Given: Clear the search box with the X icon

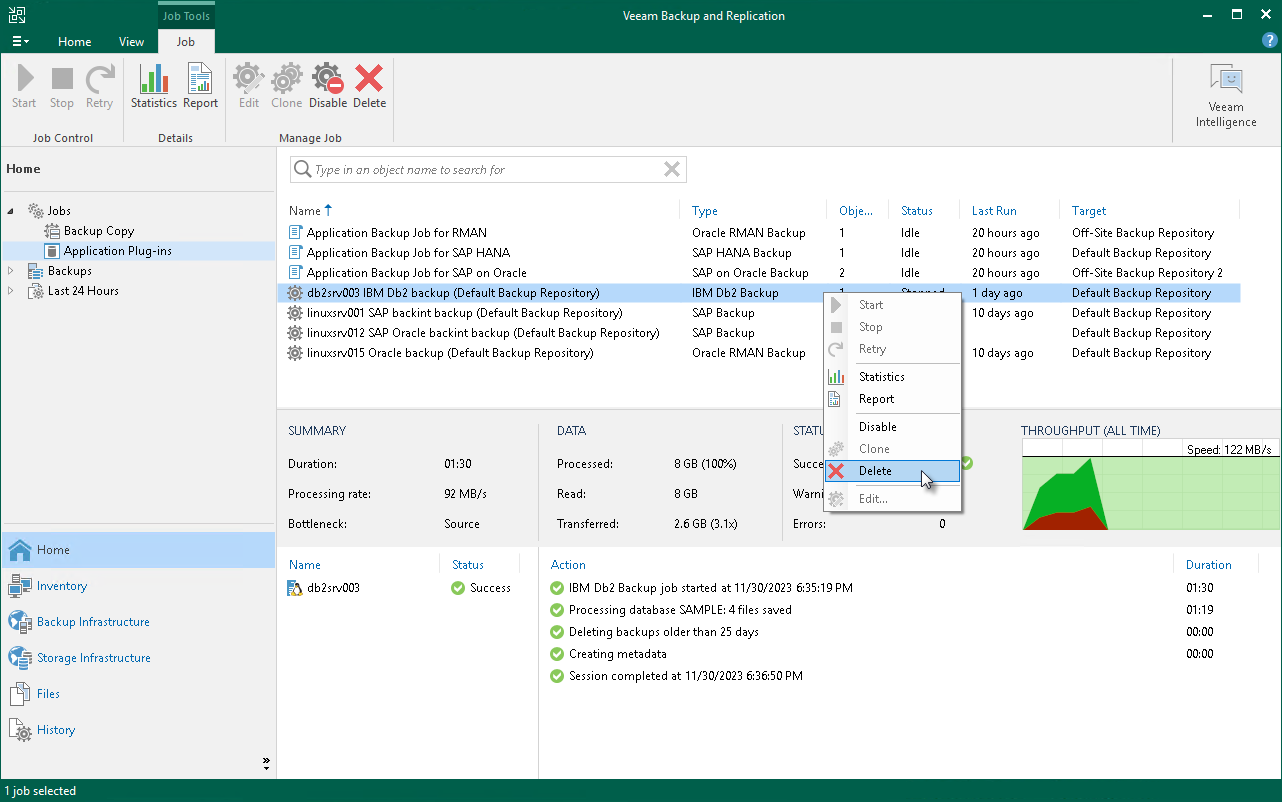Looking at the screenshot, I should coord(672,170).
